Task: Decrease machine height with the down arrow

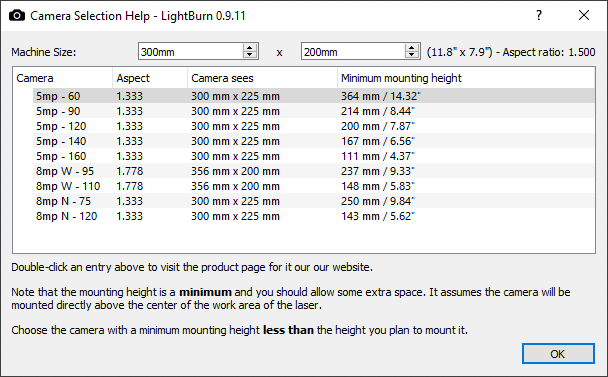Action: tap(412, 55)
